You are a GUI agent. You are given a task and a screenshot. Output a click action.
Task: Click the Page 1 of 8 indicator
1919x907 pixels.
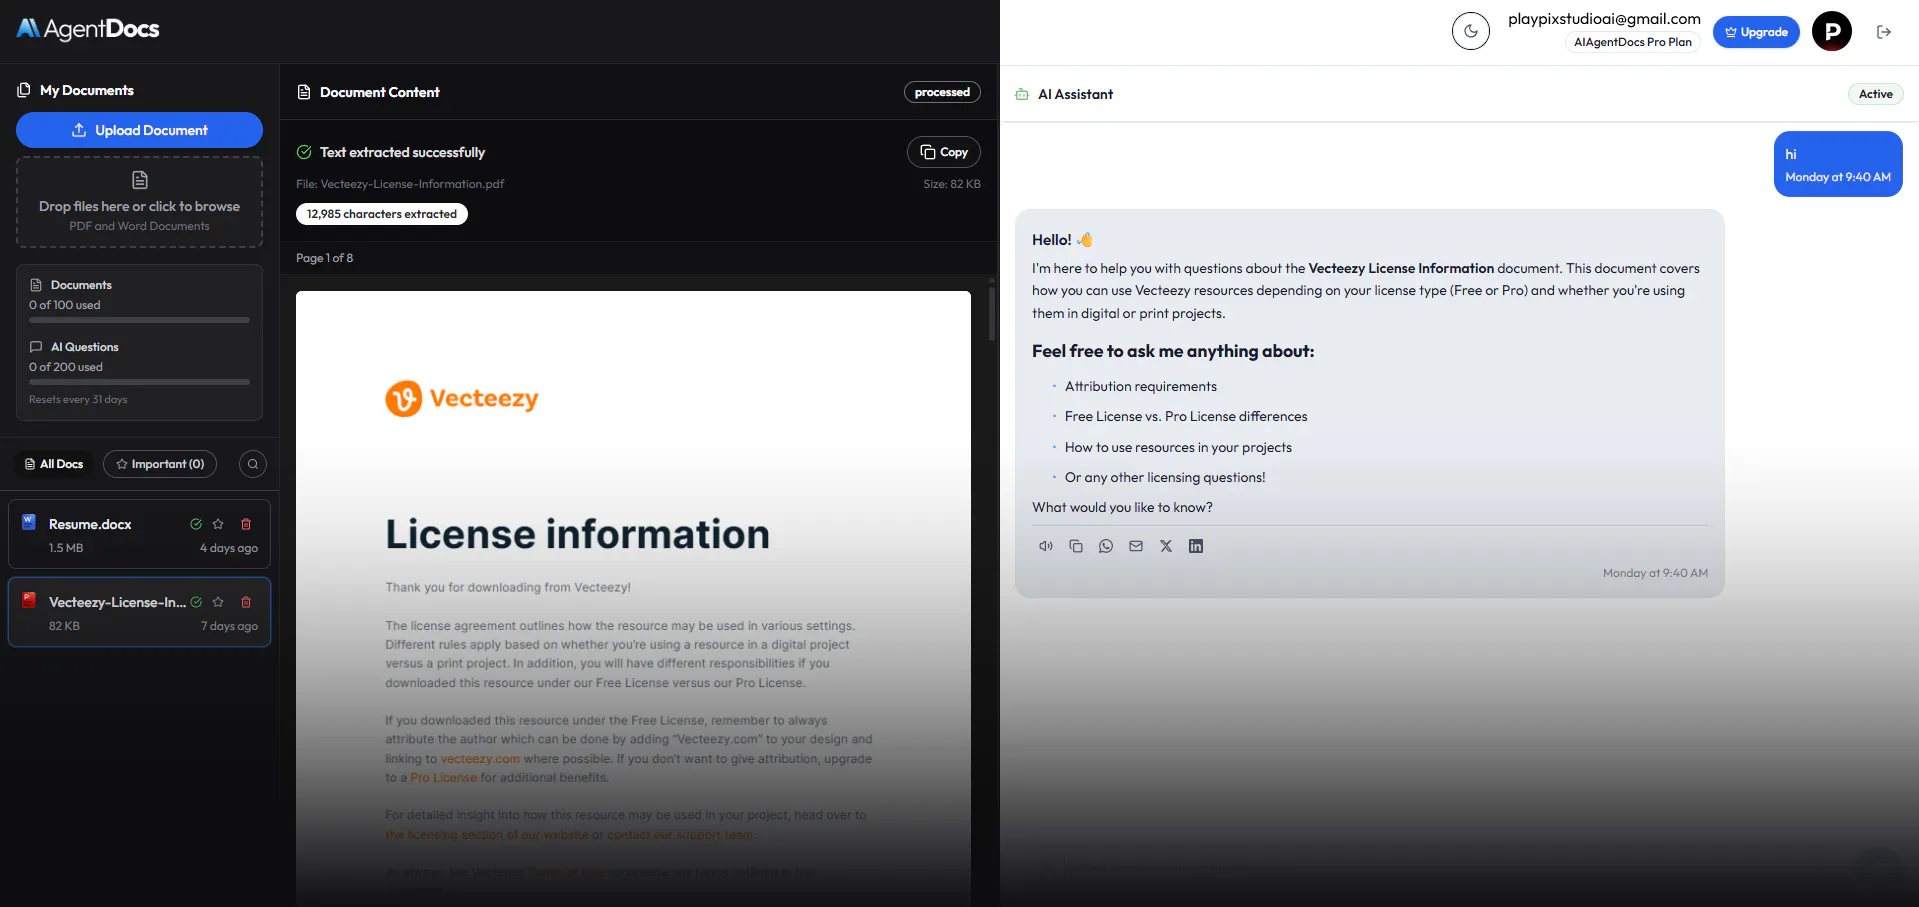pos(324,258)
